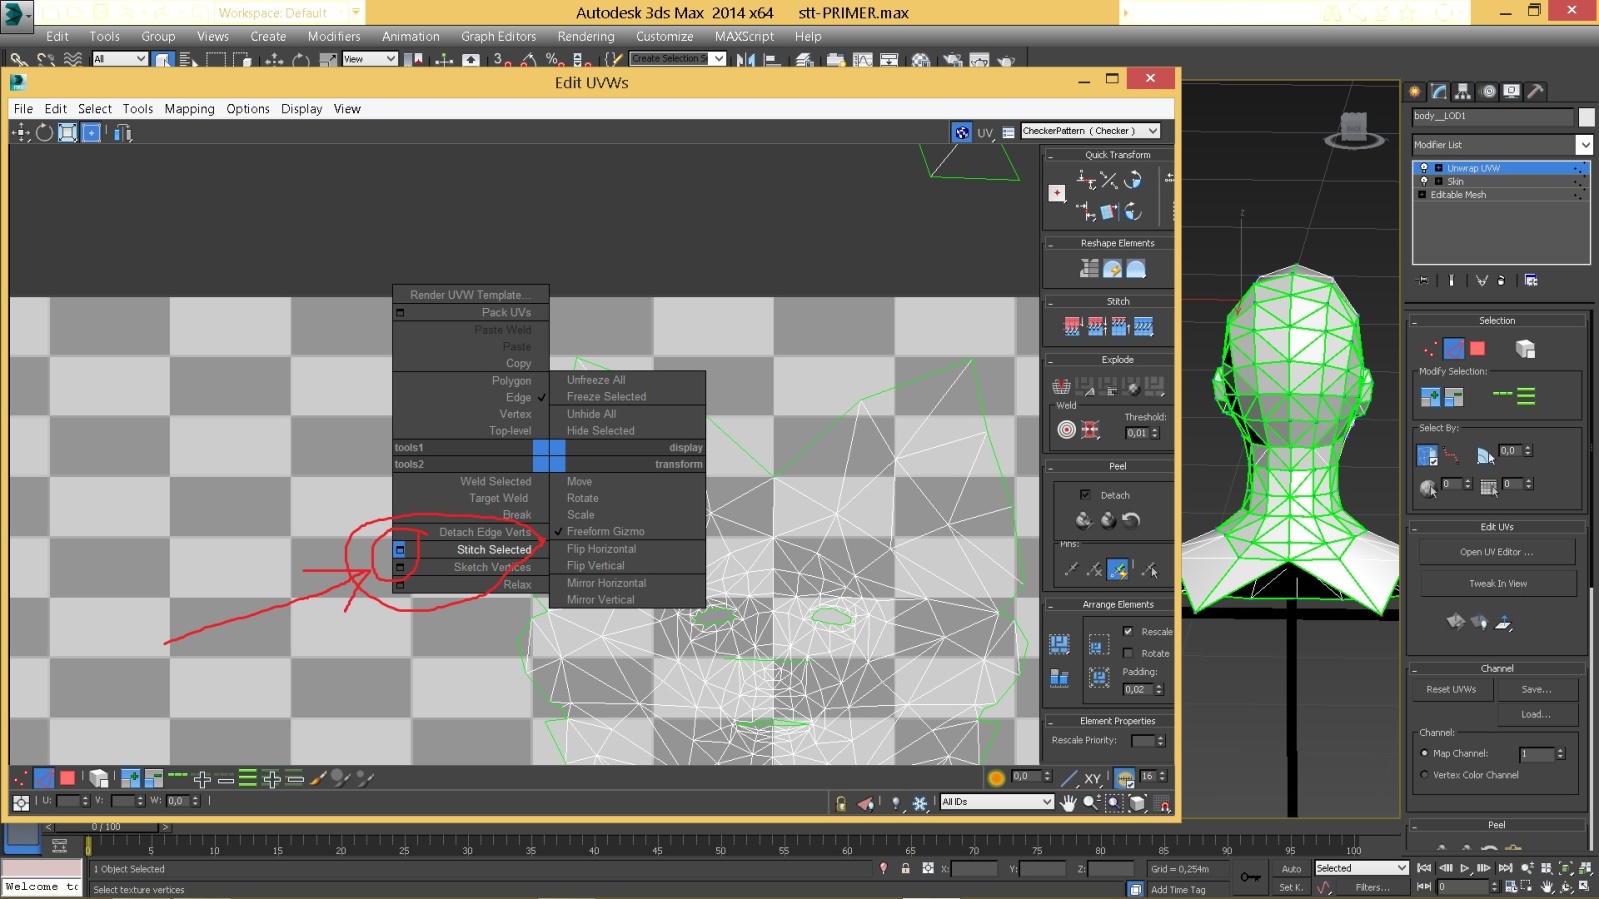
Task: Click Select By Element toggle in the command panel
Action: [1525, 348]
